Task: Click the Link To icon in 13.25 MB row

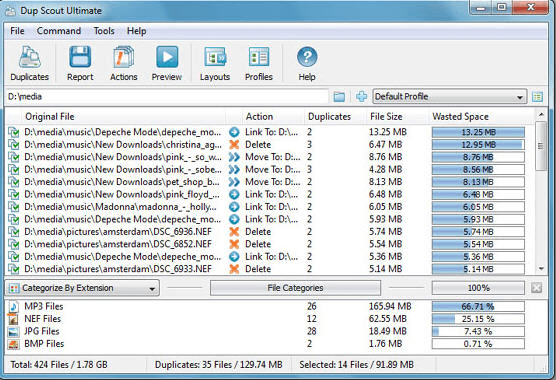Action: coord(234,132)
